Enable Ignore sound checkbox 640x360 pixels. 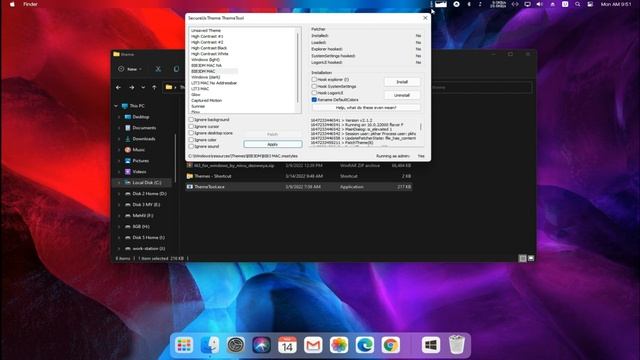click(x=191, y=146)
